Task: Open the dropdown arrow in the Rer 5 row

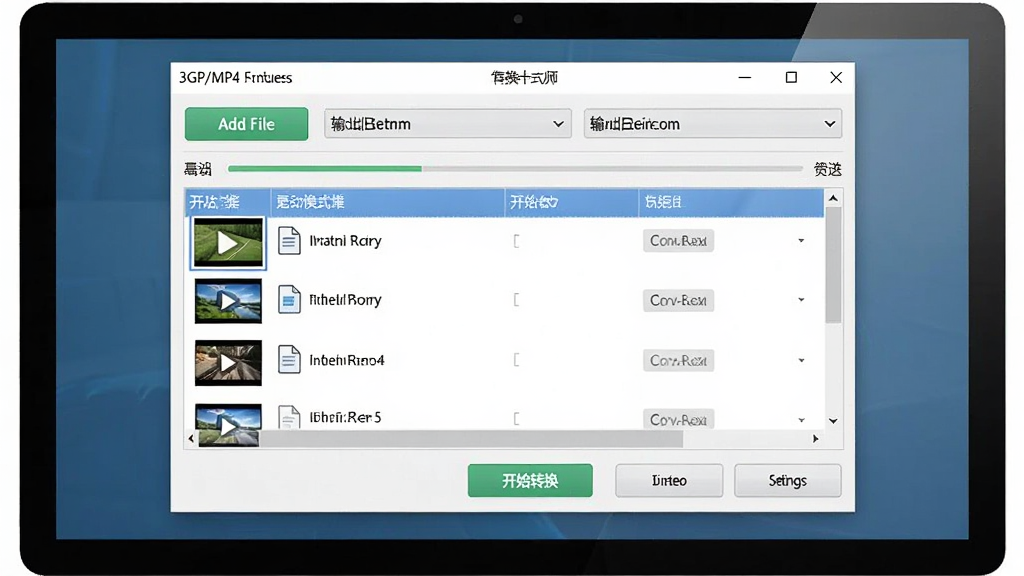Action: click(x=801, y=420)
